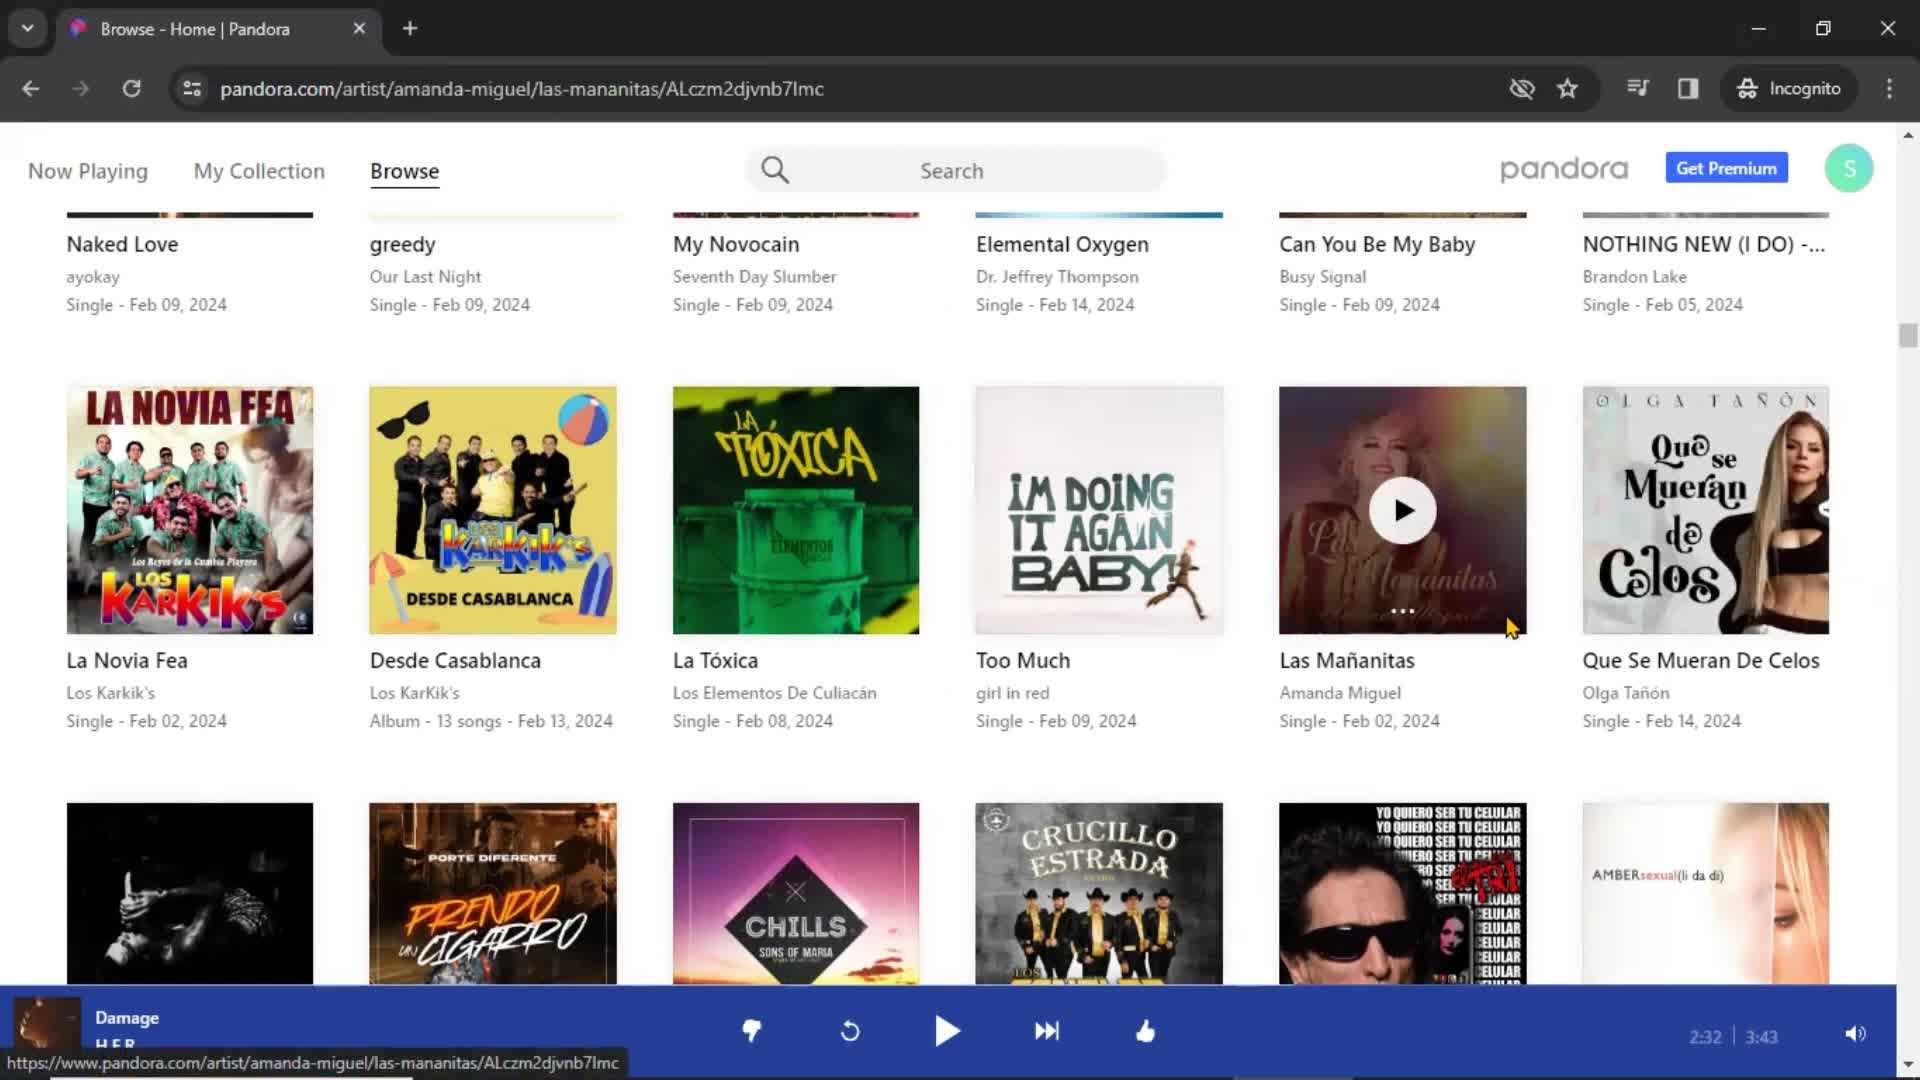Click the thumbs down icon
This screenshot has width=1920, height=1080.
coord(750,1033)
